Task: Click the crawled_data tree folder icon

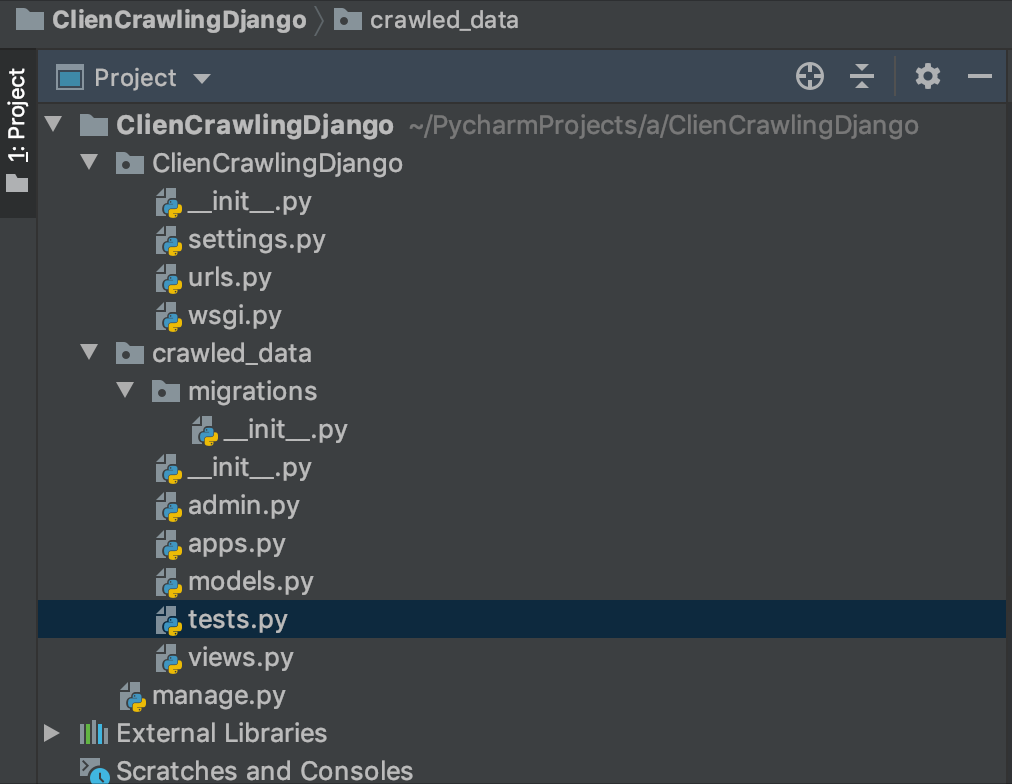Action: click(130, 353)
